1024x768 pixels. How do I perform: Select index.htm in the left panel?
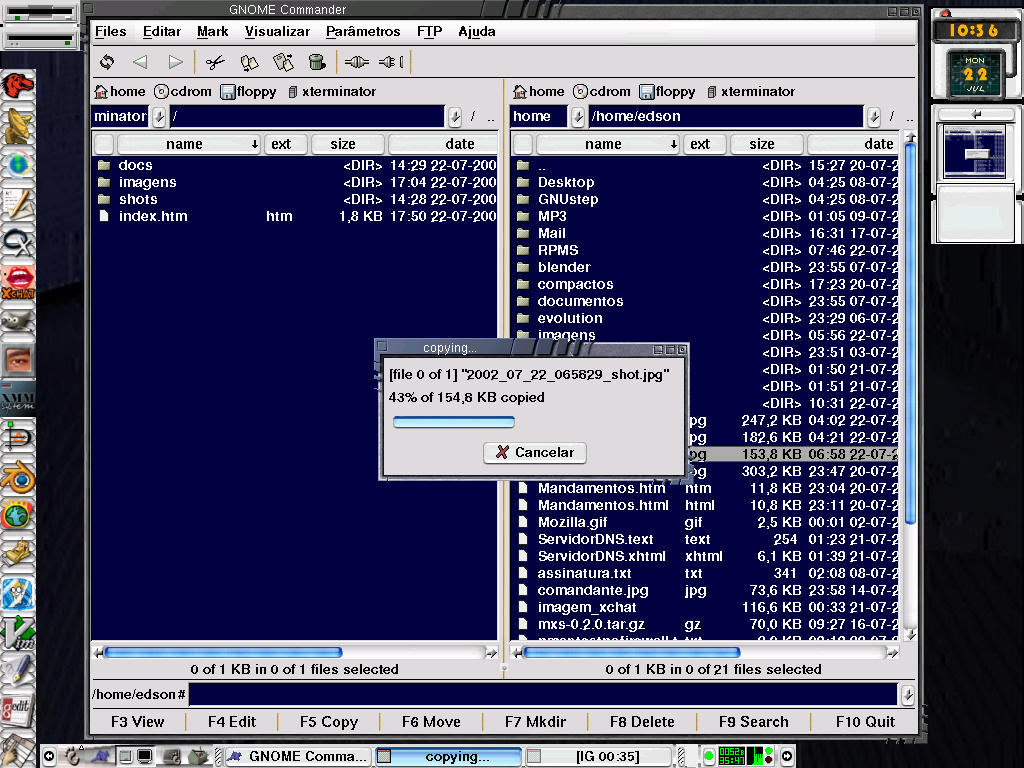click(295, 216)
